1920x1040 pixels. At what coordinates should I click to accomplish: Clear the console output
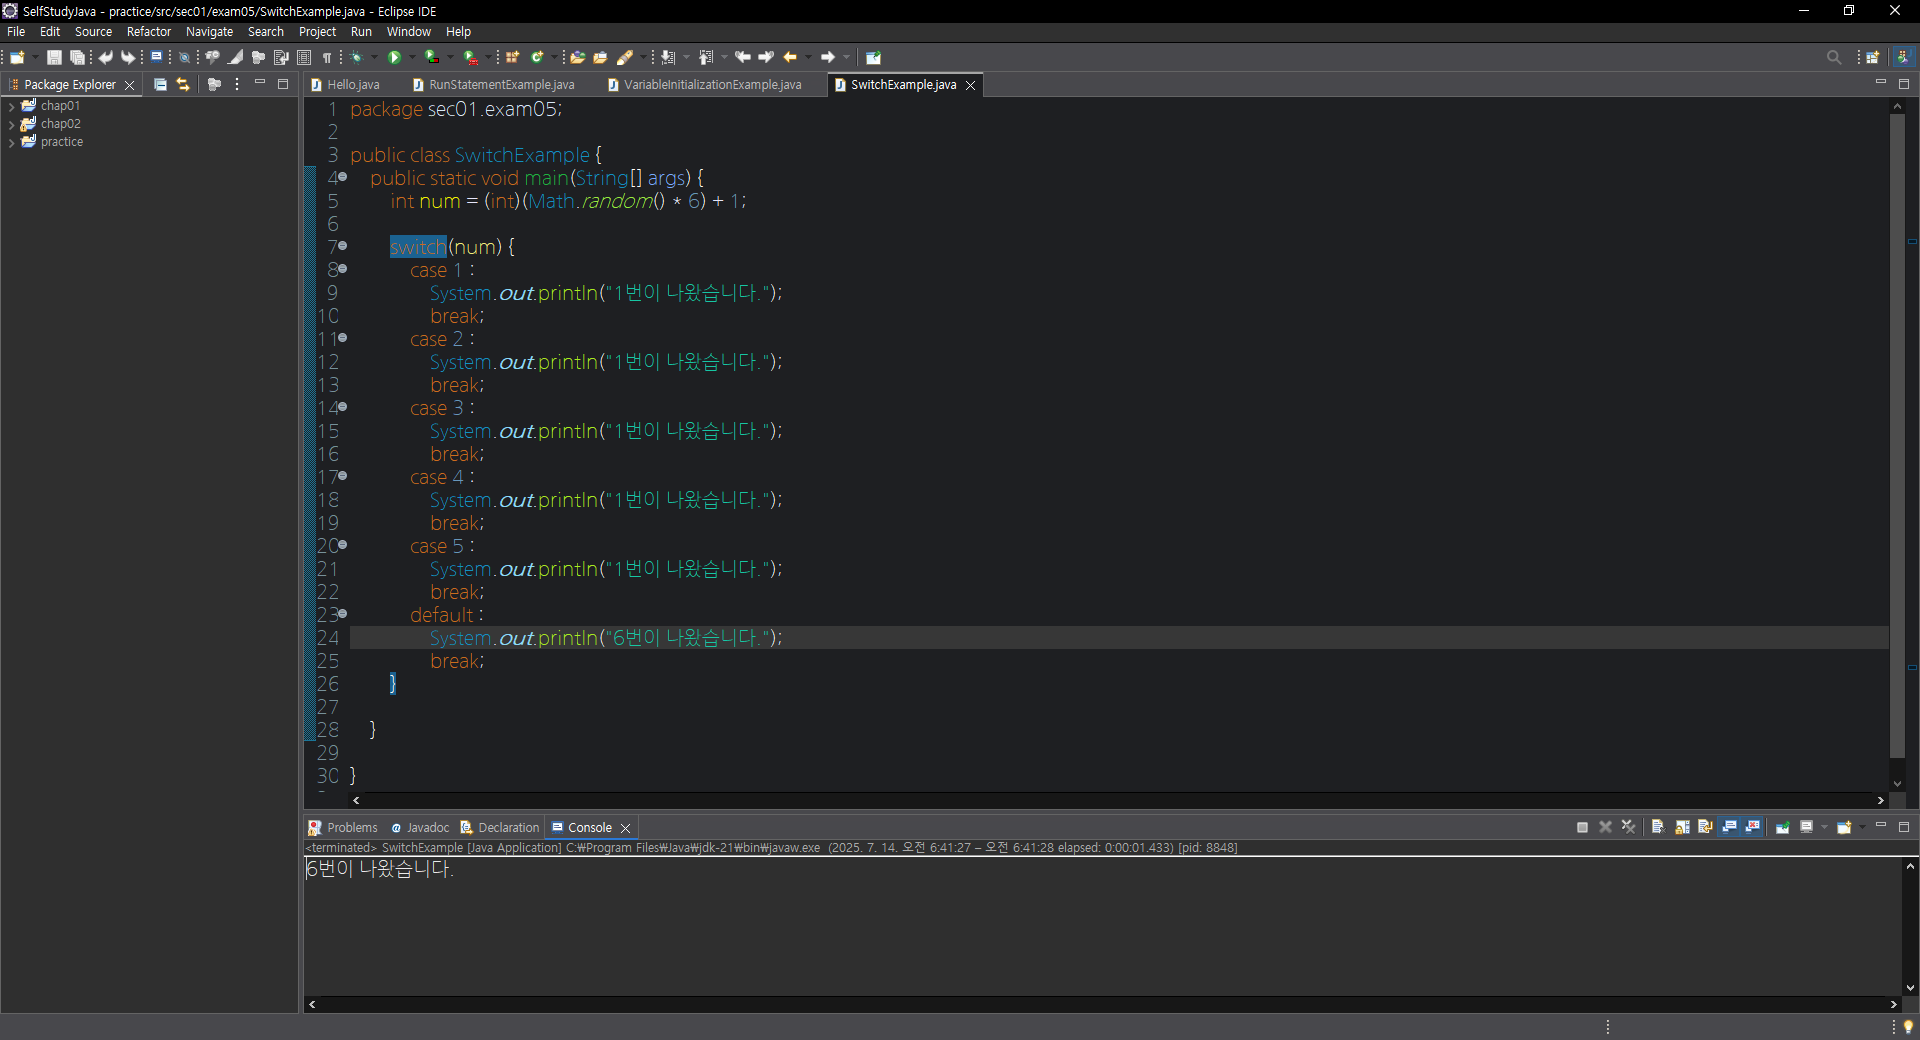click(1657, 827)
